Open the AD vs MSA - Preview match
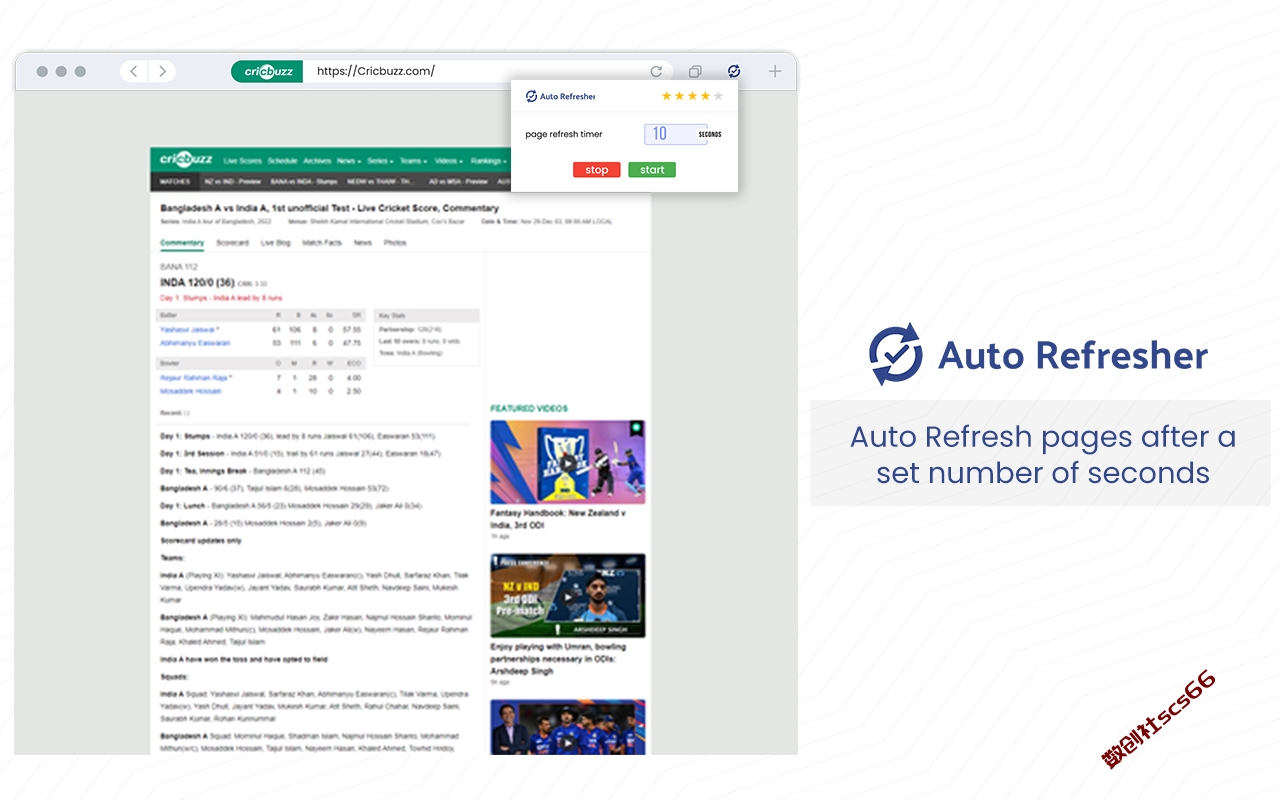The width and height of the screenshot is (1280, 800). coord(458,182)
